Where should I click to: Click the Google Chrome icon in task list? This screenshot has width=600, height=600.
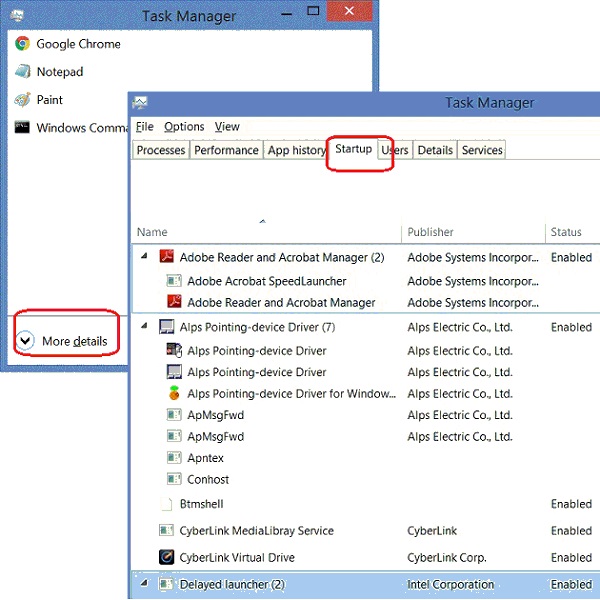coord(22,44)
